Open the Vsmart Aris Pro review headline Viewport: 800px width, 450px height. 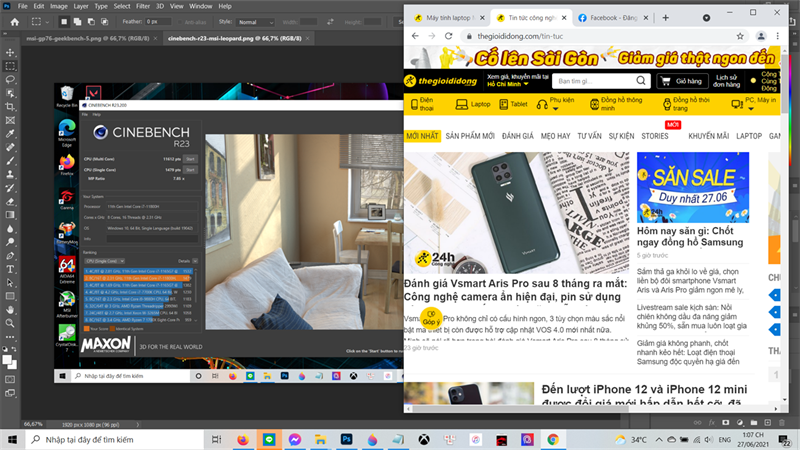pyautogui.click(x=515, y=290)
